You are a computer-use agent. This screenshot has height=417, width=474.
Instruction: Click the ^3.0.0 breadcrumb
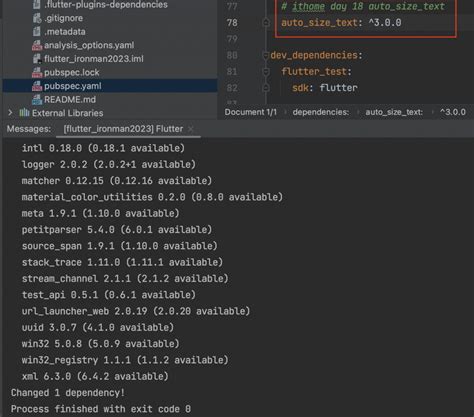click(453, 112)
